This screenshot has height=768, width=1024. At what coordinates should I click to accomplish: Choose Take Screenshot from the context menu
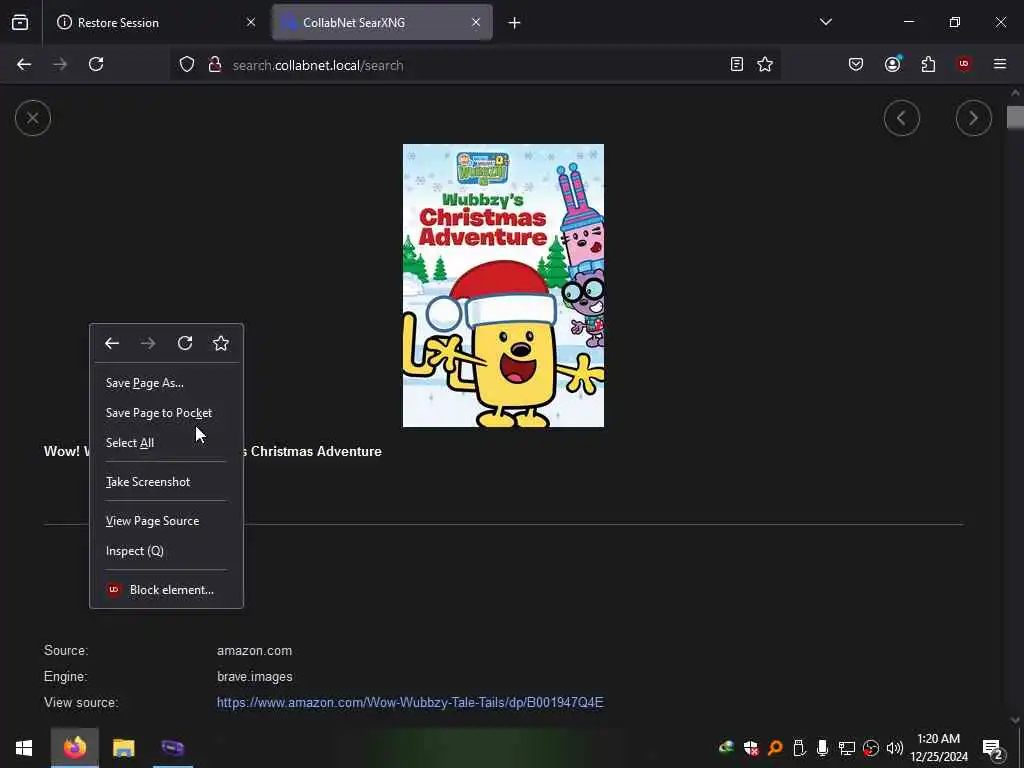[167, 482]
